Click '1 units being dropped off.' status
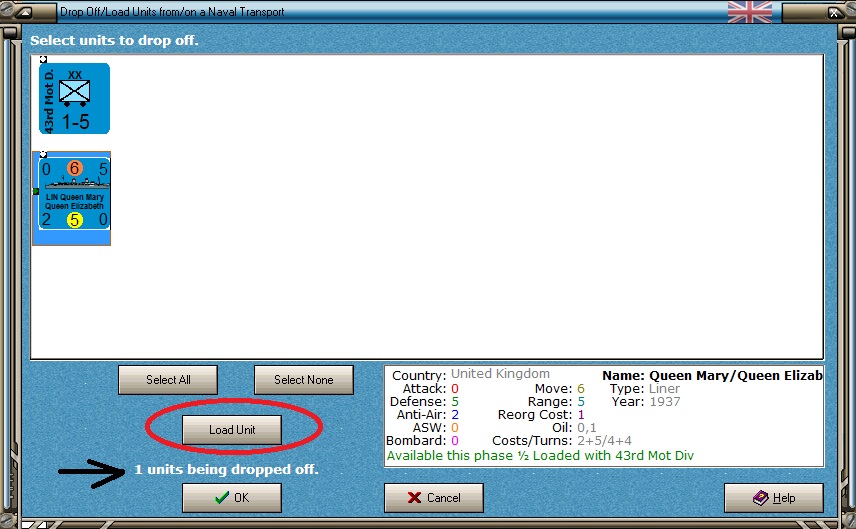The height and width of the screenshot is (529, 856). pos(226,469)
